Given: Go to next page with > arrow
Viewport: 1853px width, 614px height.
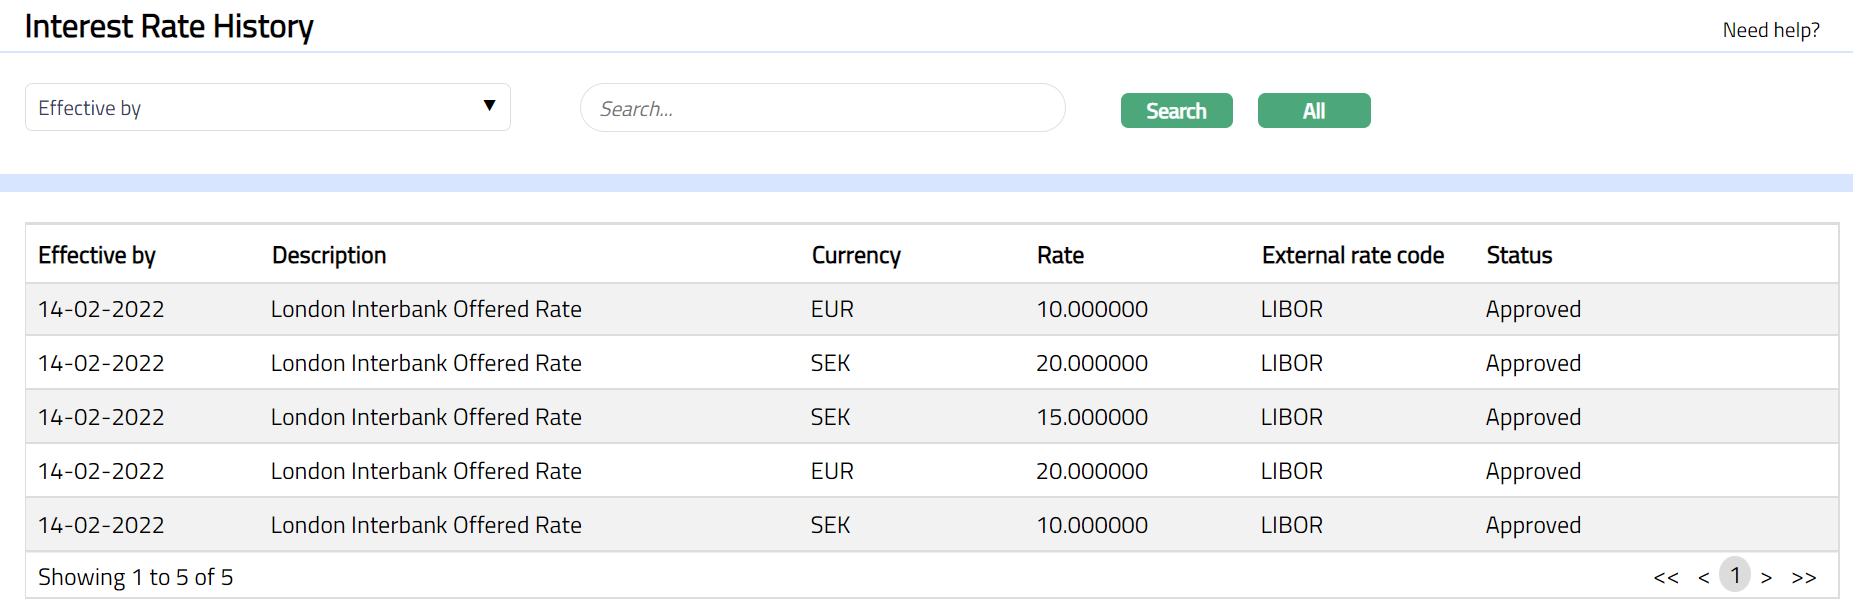Looking at the screenshot, I should (x=1766, y=577).
